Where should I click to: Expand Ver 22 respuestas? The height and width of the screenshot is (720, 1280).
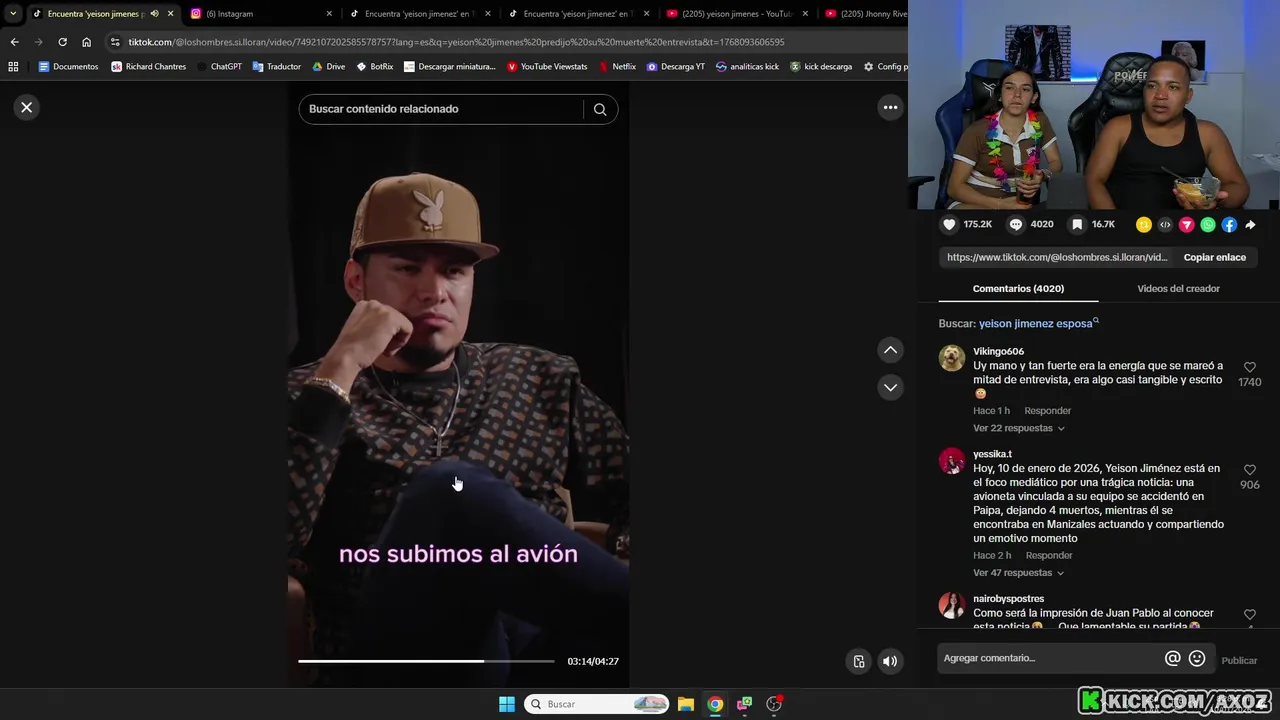coord(1018,428)
